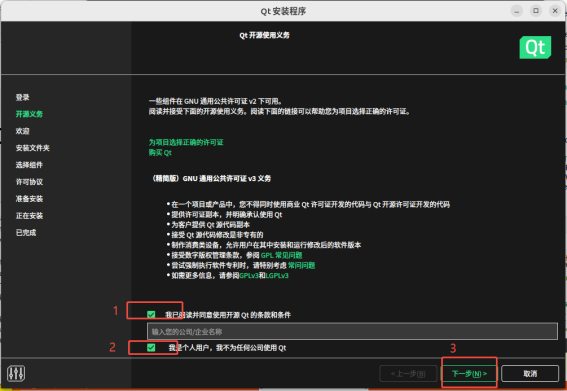
Task: Click label 我是个人用户，我不为任何公司使用 Qt
Action: [x=227, y=348]
